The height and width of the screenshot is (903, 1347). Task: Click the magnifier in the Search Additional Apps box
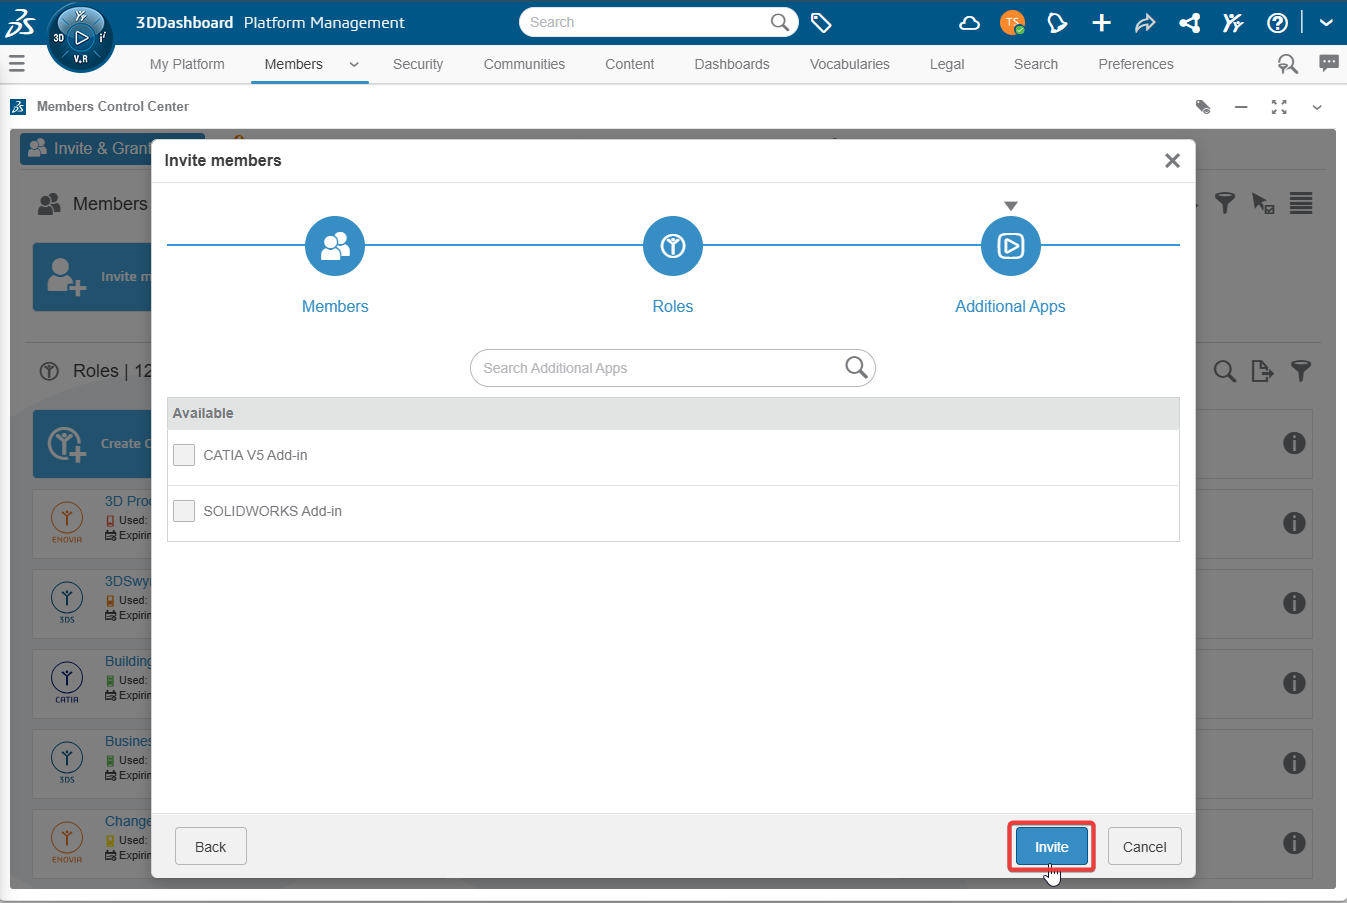click(856, 367)
